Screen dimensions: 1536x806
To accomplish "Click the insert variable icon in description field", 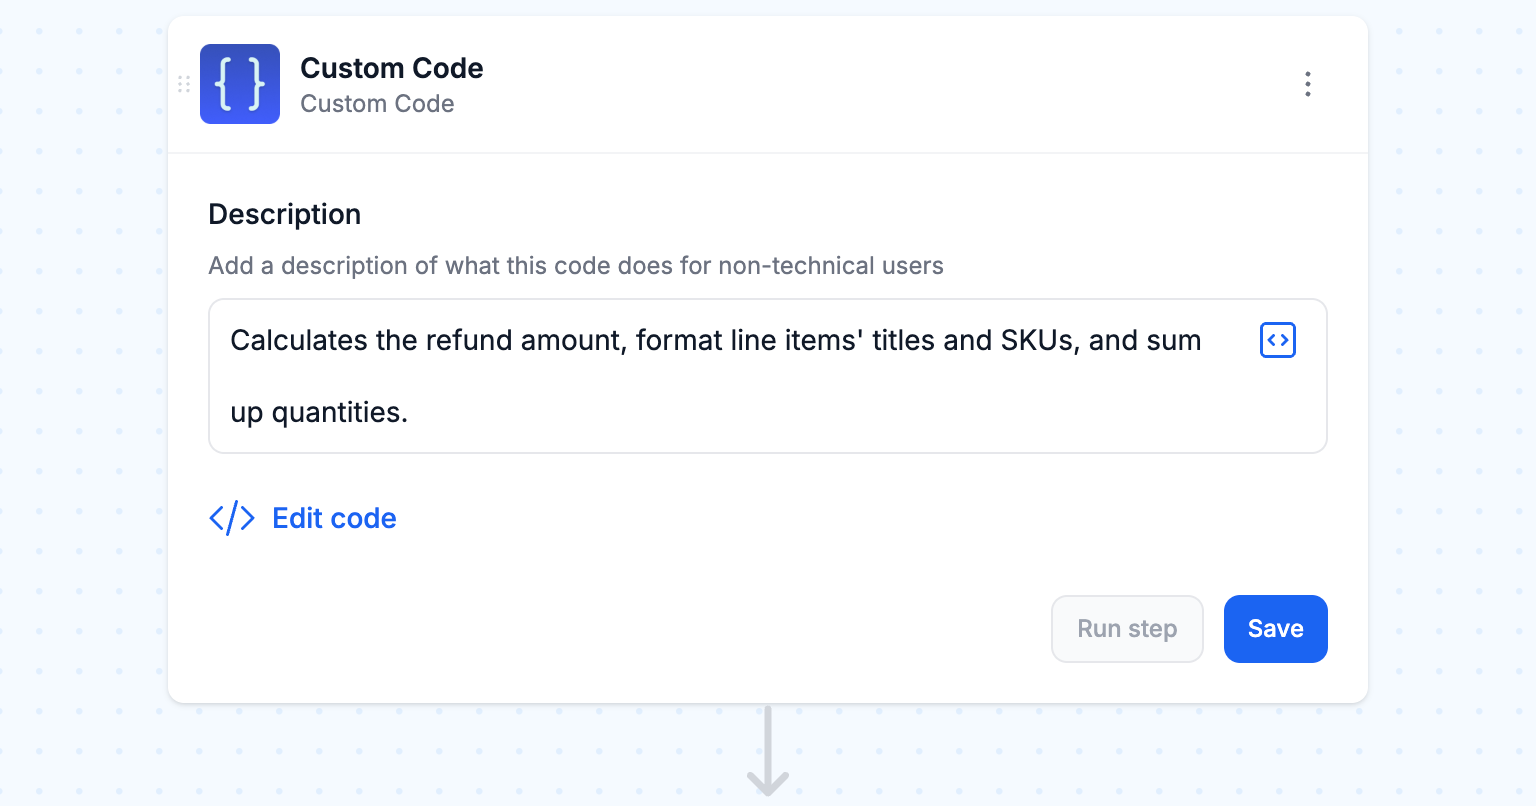I will coord(1277,340).
